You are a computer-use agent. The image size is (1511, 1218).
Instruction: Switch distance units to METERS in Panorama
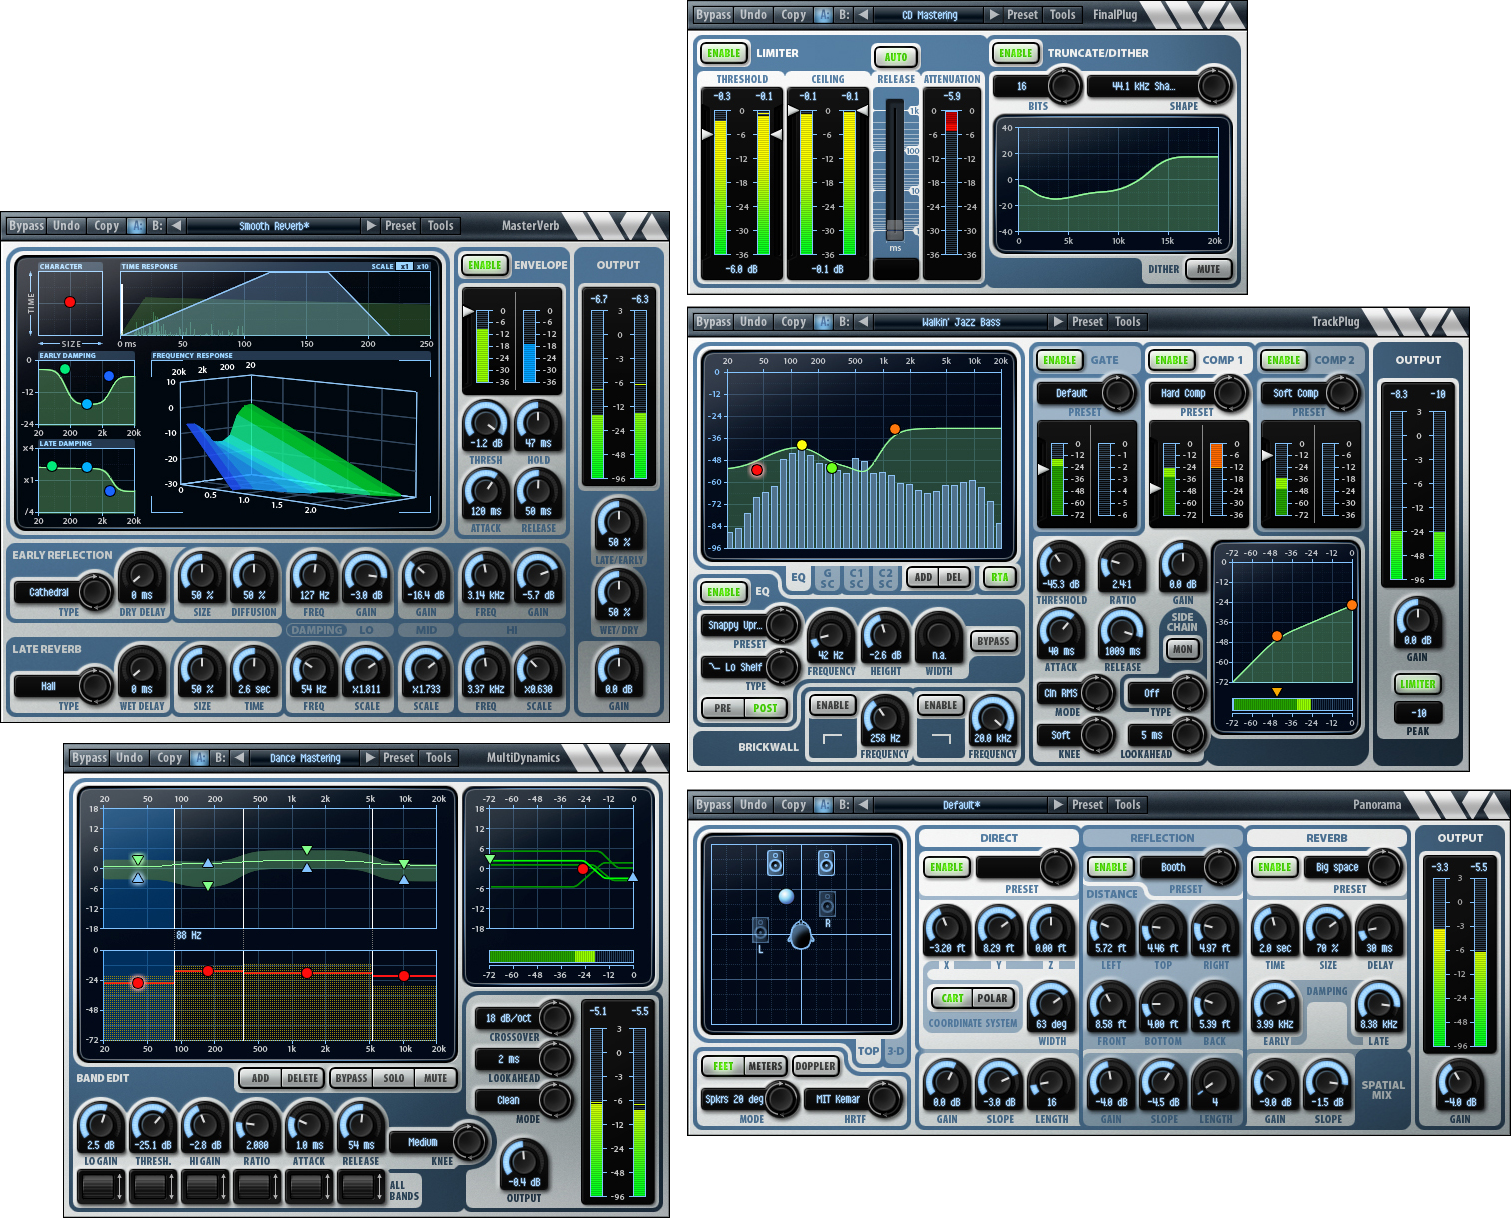pyautogui.click(x=765, y=1066)
